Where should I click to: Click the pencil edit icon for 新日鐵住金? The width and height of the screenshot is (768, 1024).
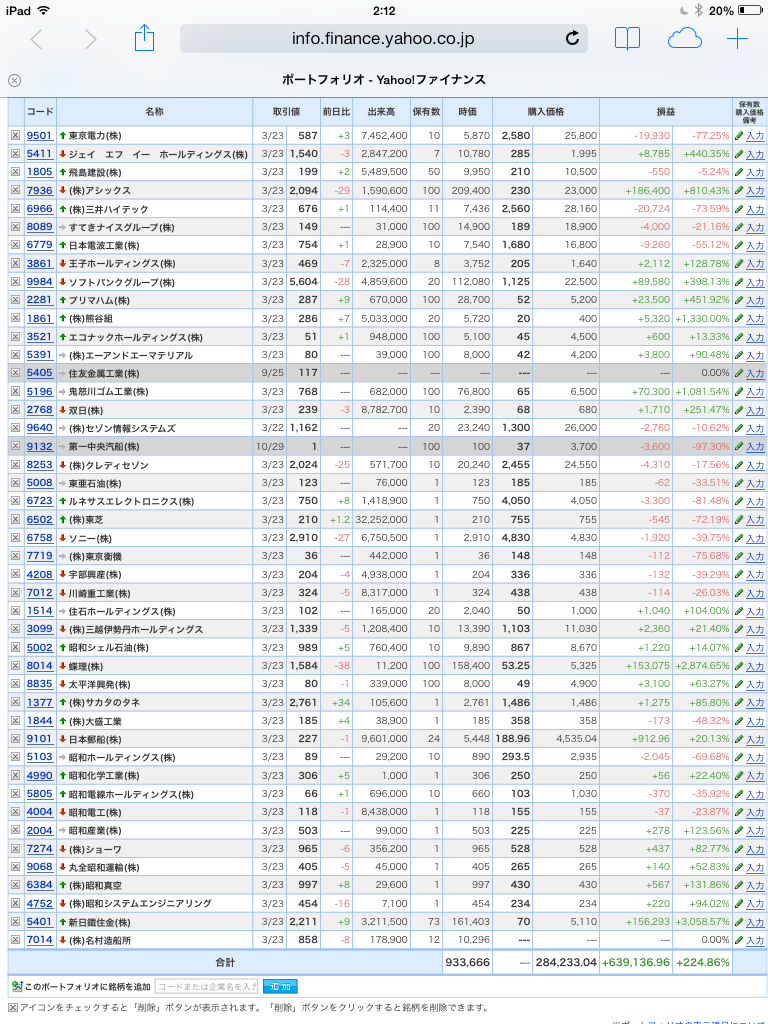click(x=739, y=922)
